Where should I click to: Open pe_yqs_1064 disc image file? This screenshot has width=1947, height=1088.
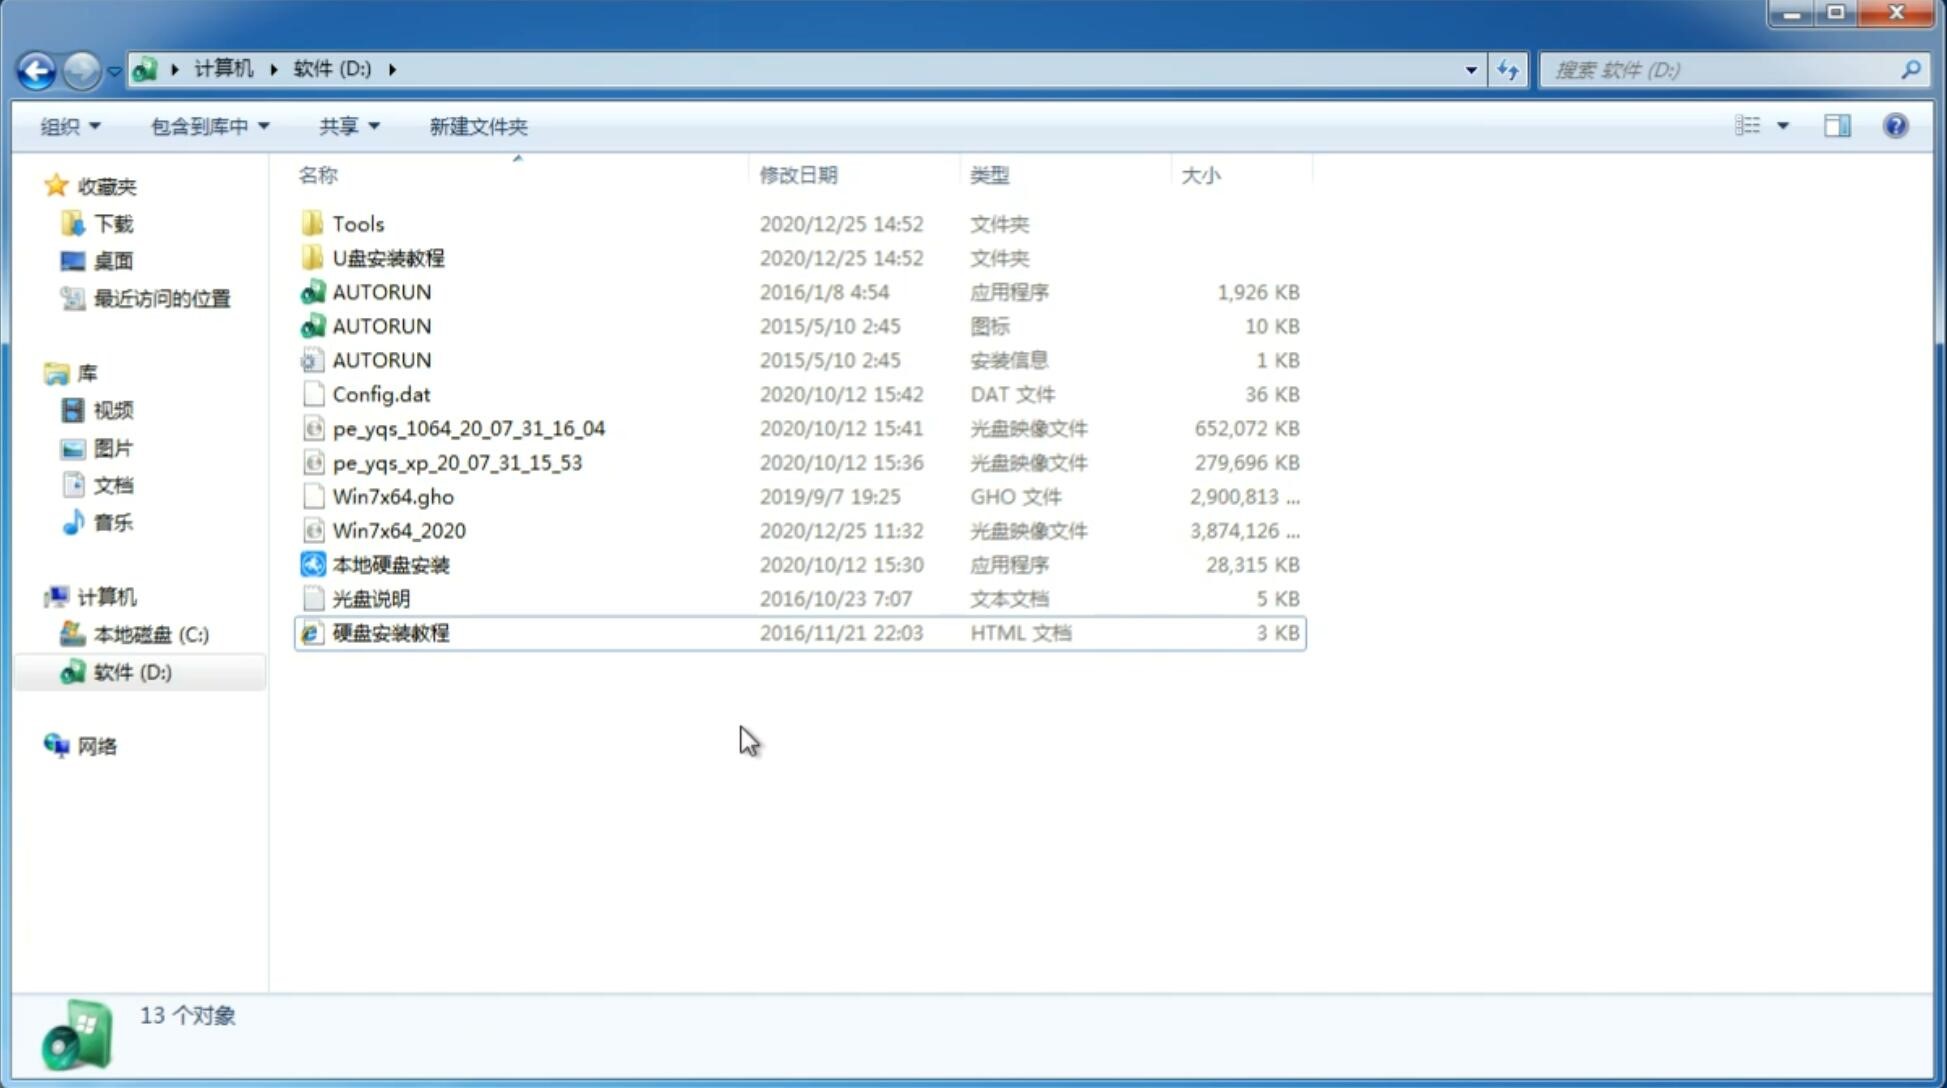pos(467,428)
